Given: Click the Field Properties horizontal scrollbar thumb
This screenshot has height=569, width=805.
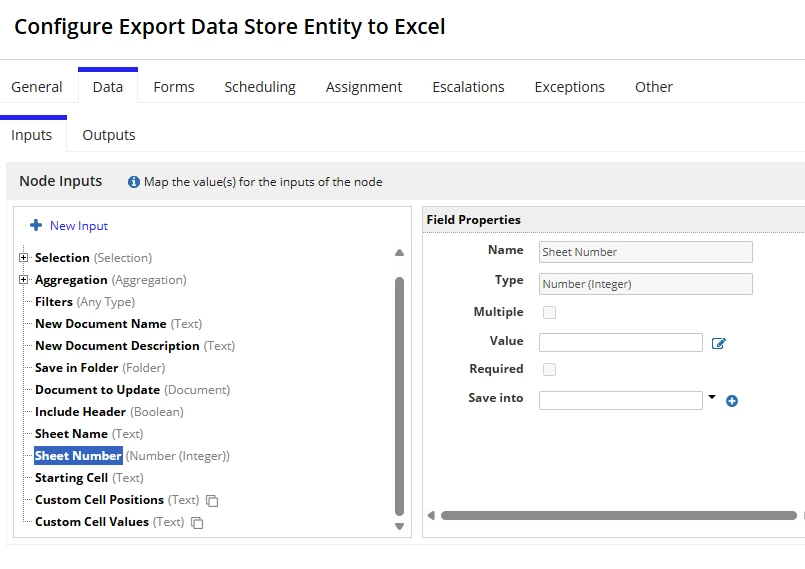Looking at the screenshot, I should [x=619, y=515].
